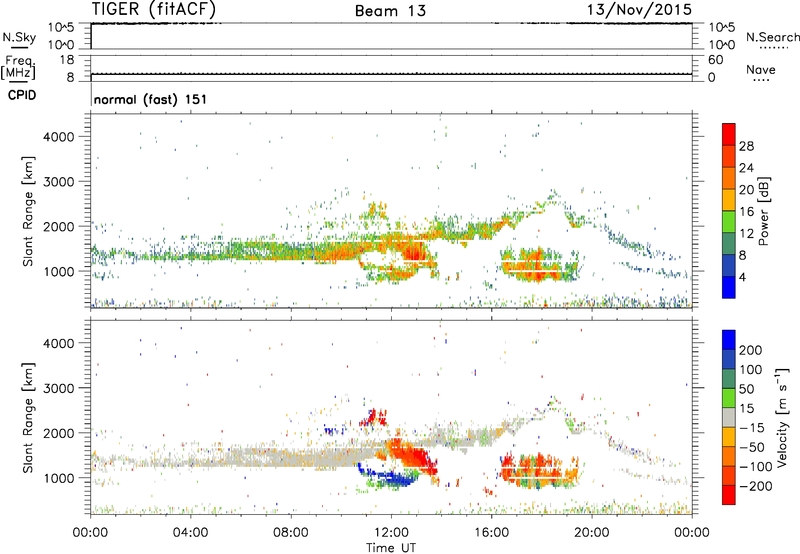Click the power panel 'Slant Range [km]' label
The image size is (800, 554).
pos(28,211)
